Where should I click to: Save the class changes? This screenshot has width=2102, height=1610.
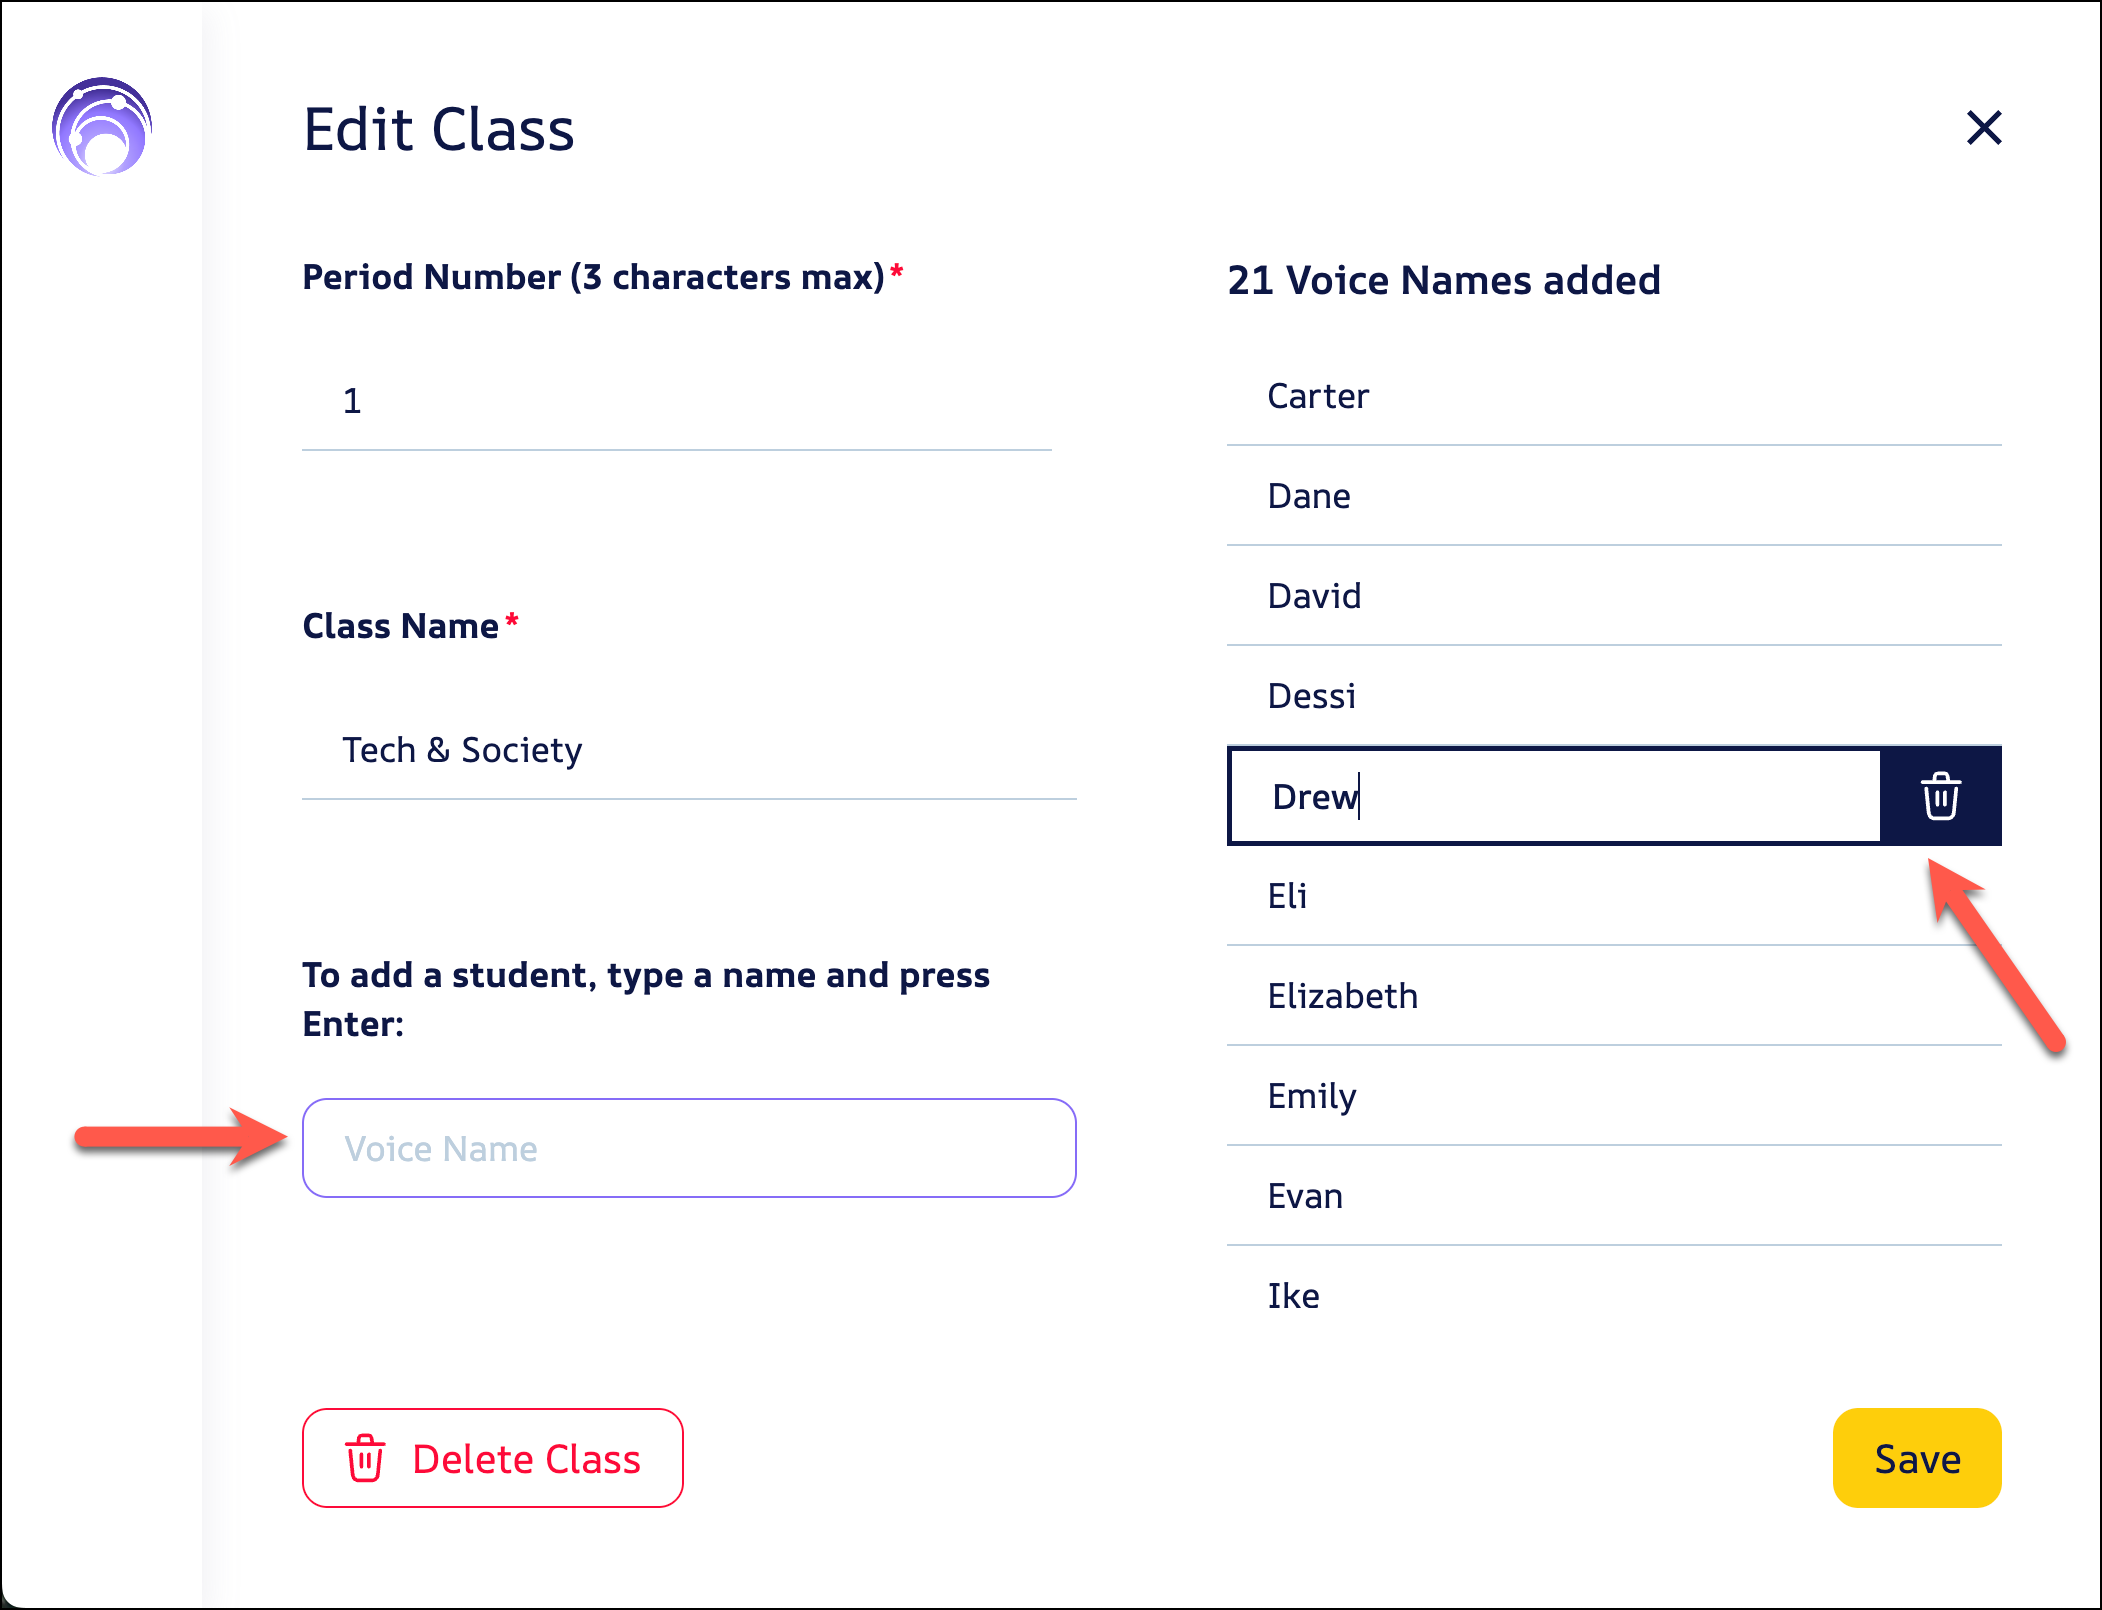pyautogui.click(x=1916, y=1458)
